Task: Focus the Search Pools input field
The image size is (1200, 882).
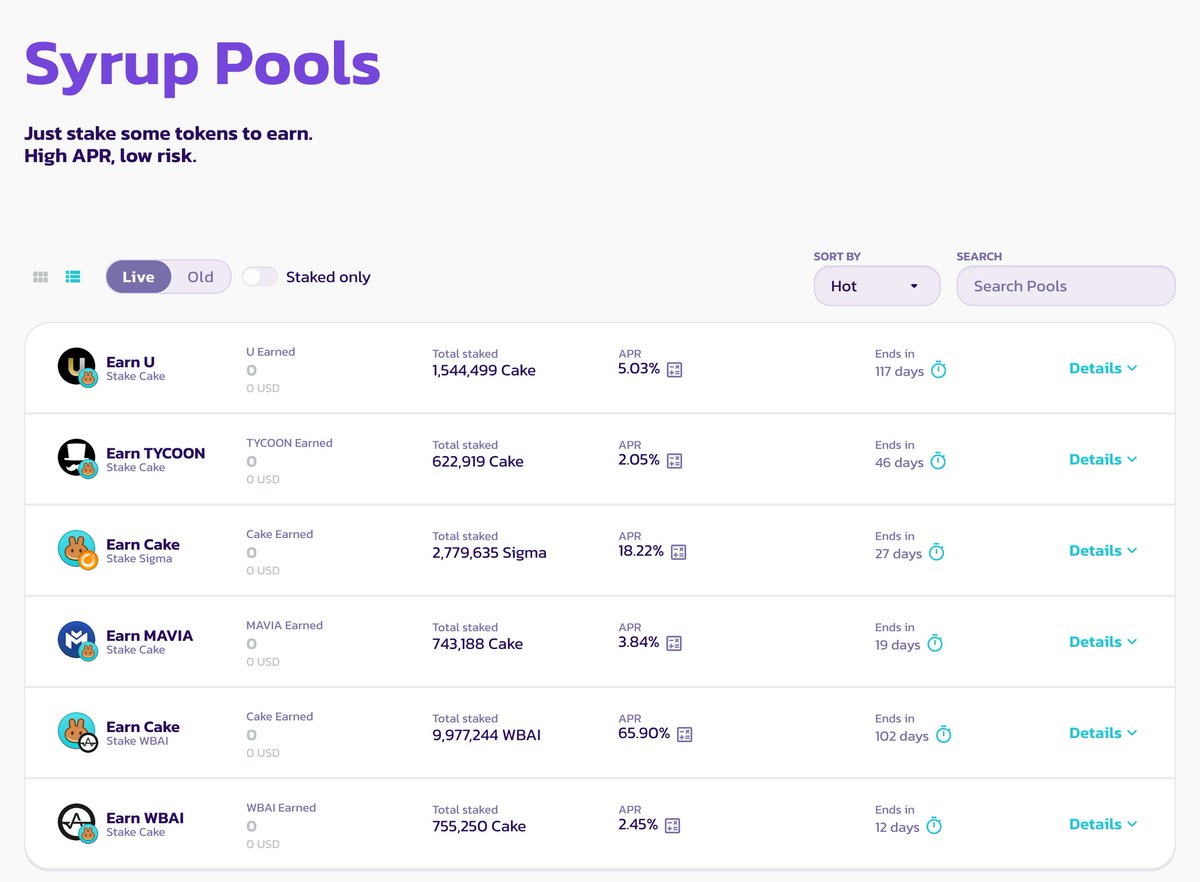Action: pyautogui.click(x=1065, y=286)
